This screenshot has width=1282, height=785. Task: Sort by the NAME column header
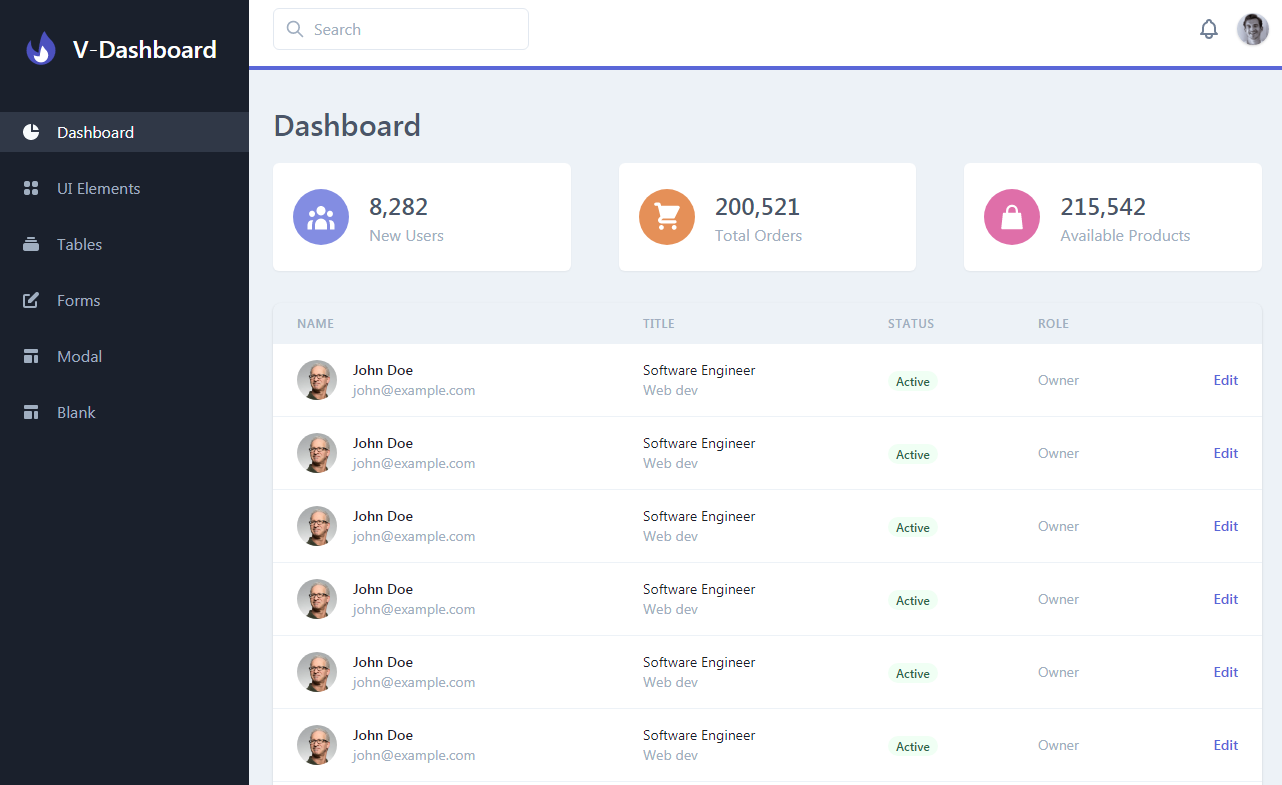[315, 323]
